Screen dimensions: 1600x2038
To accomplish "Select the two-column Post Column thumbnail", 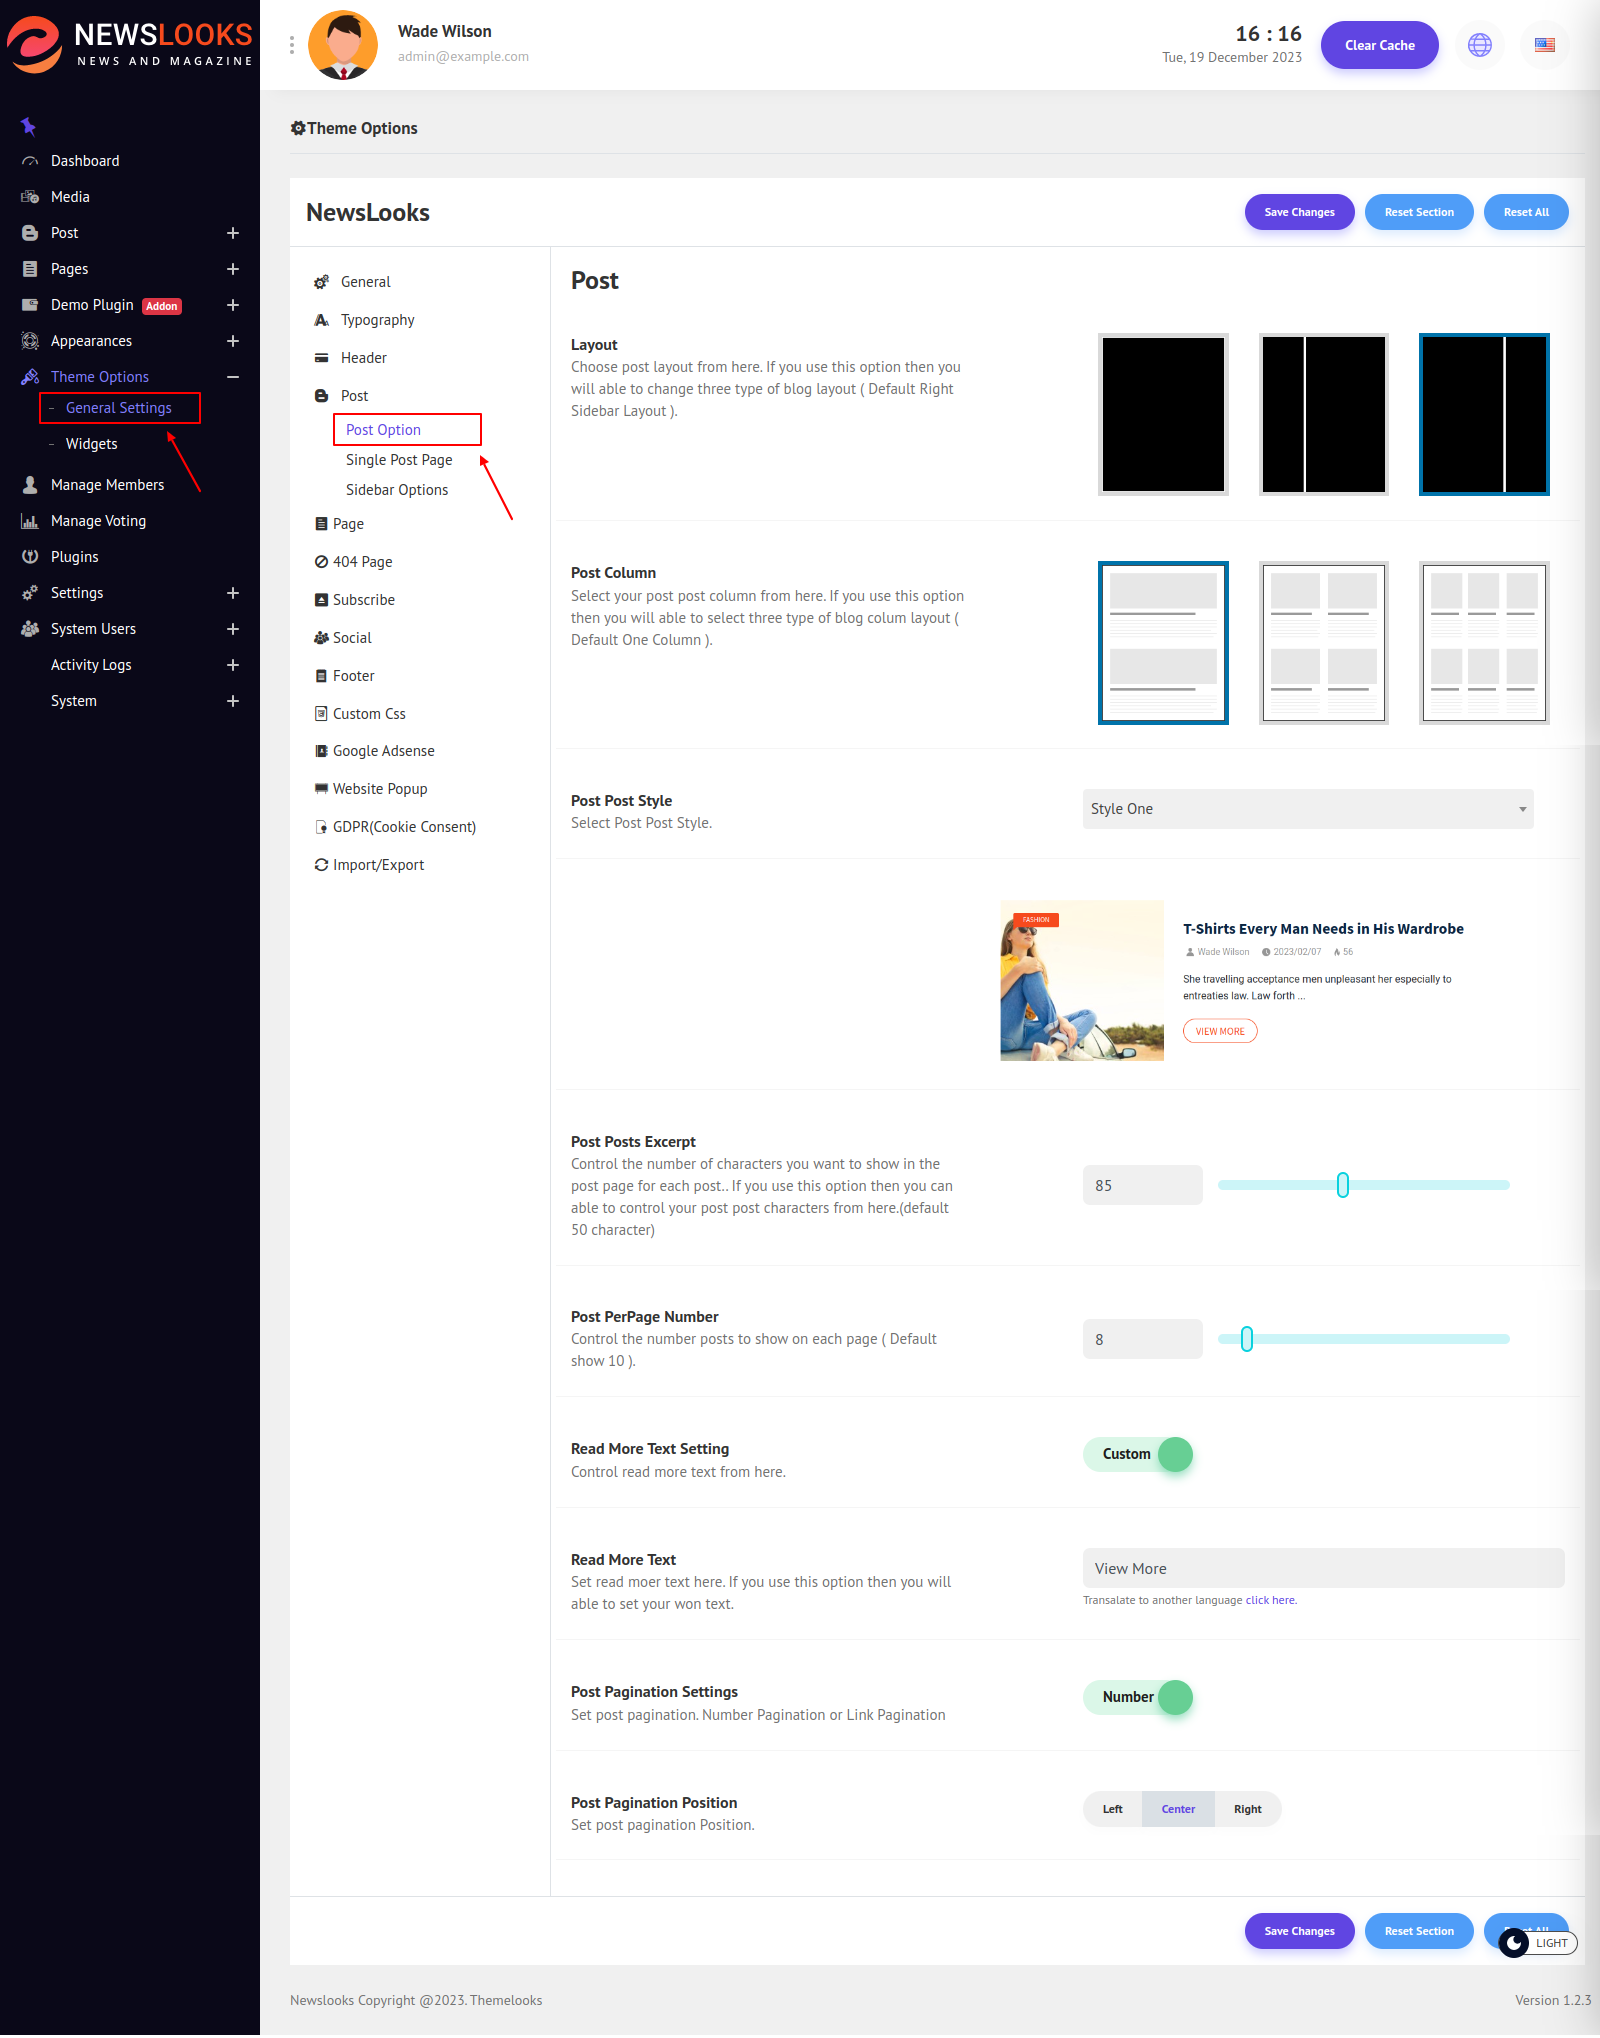I will click(1323, 643).
